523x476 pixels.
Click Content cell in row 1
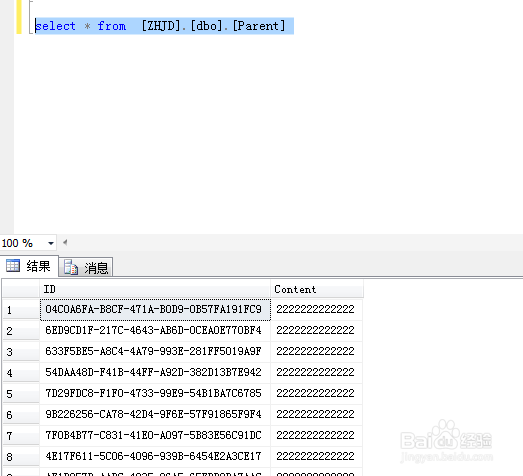317,310
